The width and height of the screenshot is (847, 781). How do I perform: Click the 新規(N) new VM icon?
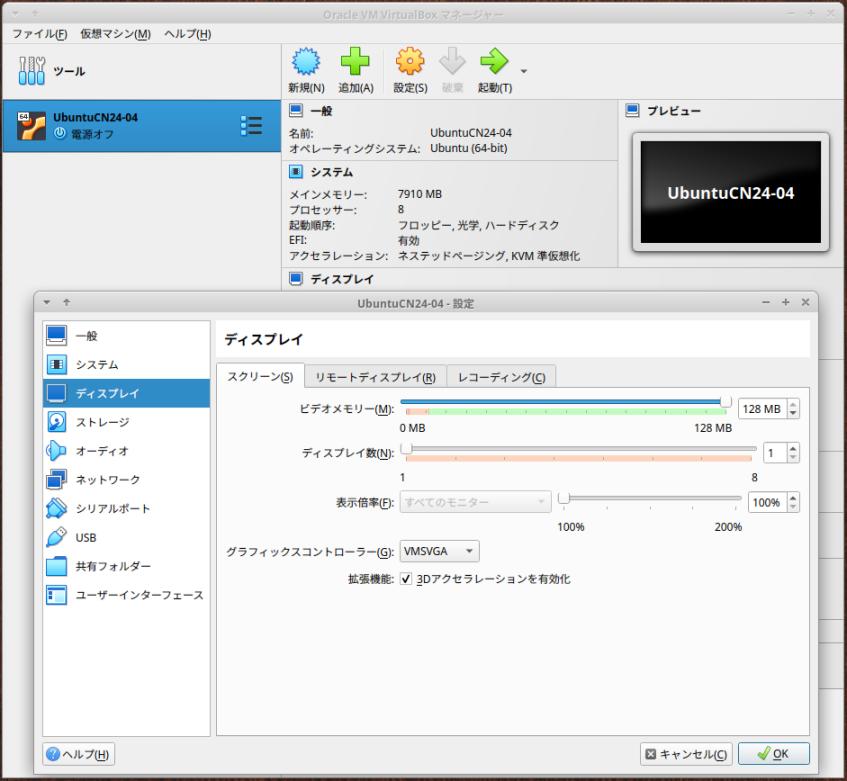306,61
